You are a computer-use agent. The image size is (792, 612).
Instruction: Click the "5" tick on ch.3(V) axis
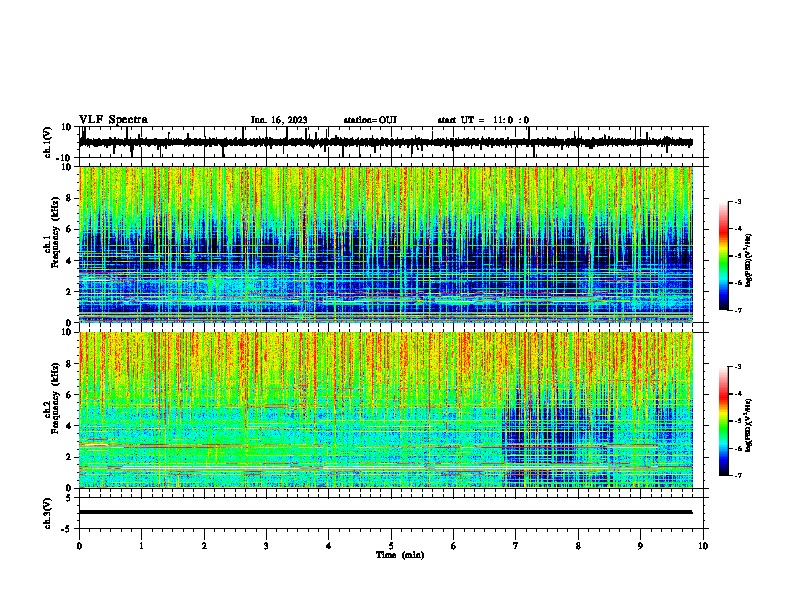70,498
